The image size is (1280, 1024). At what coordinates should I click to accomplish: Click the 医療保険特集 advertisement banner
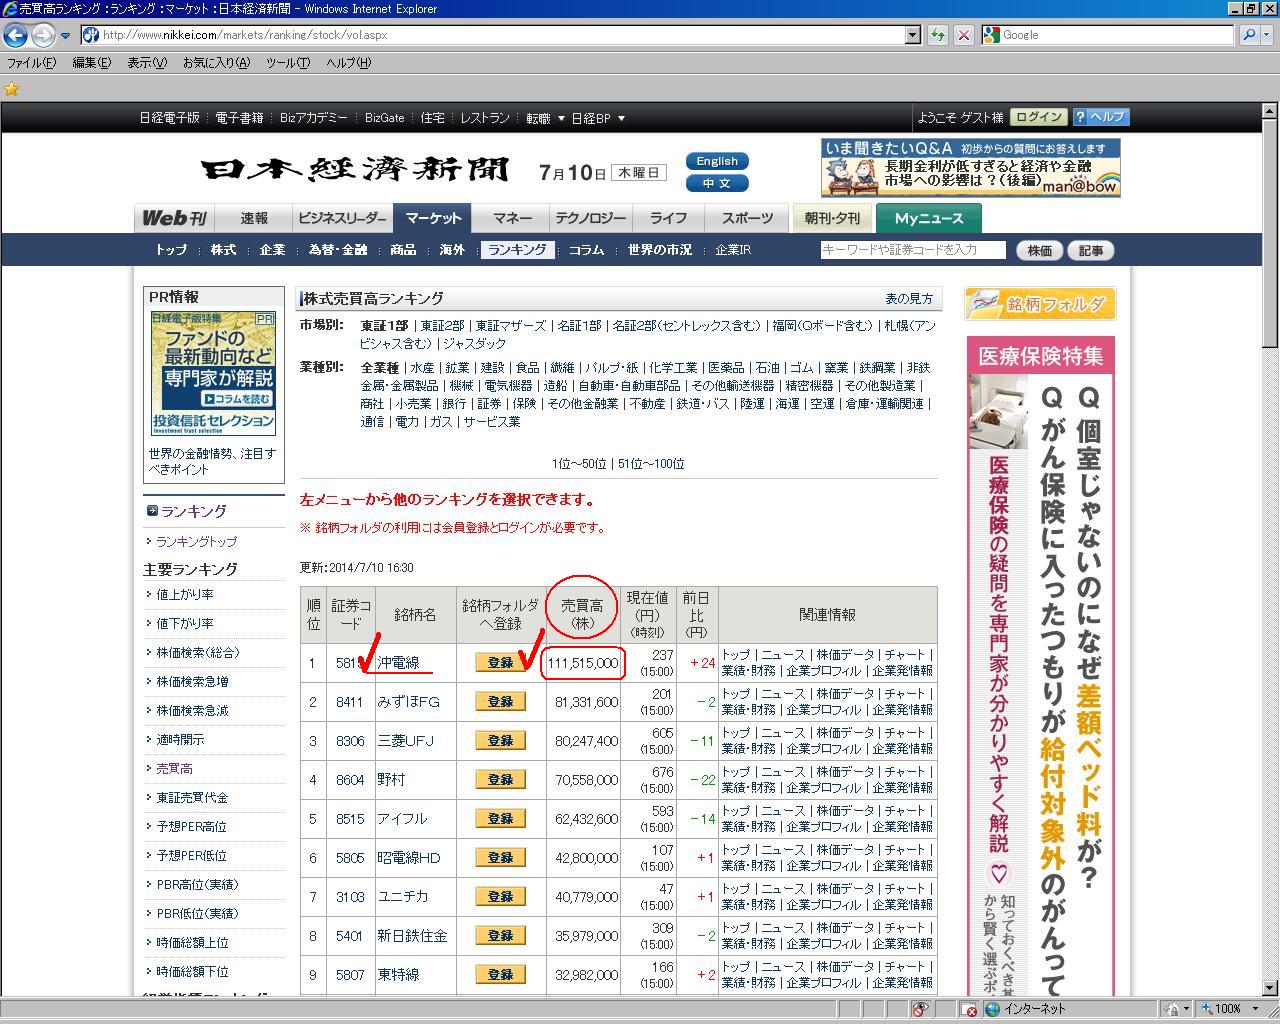[x=1040, y=665]
